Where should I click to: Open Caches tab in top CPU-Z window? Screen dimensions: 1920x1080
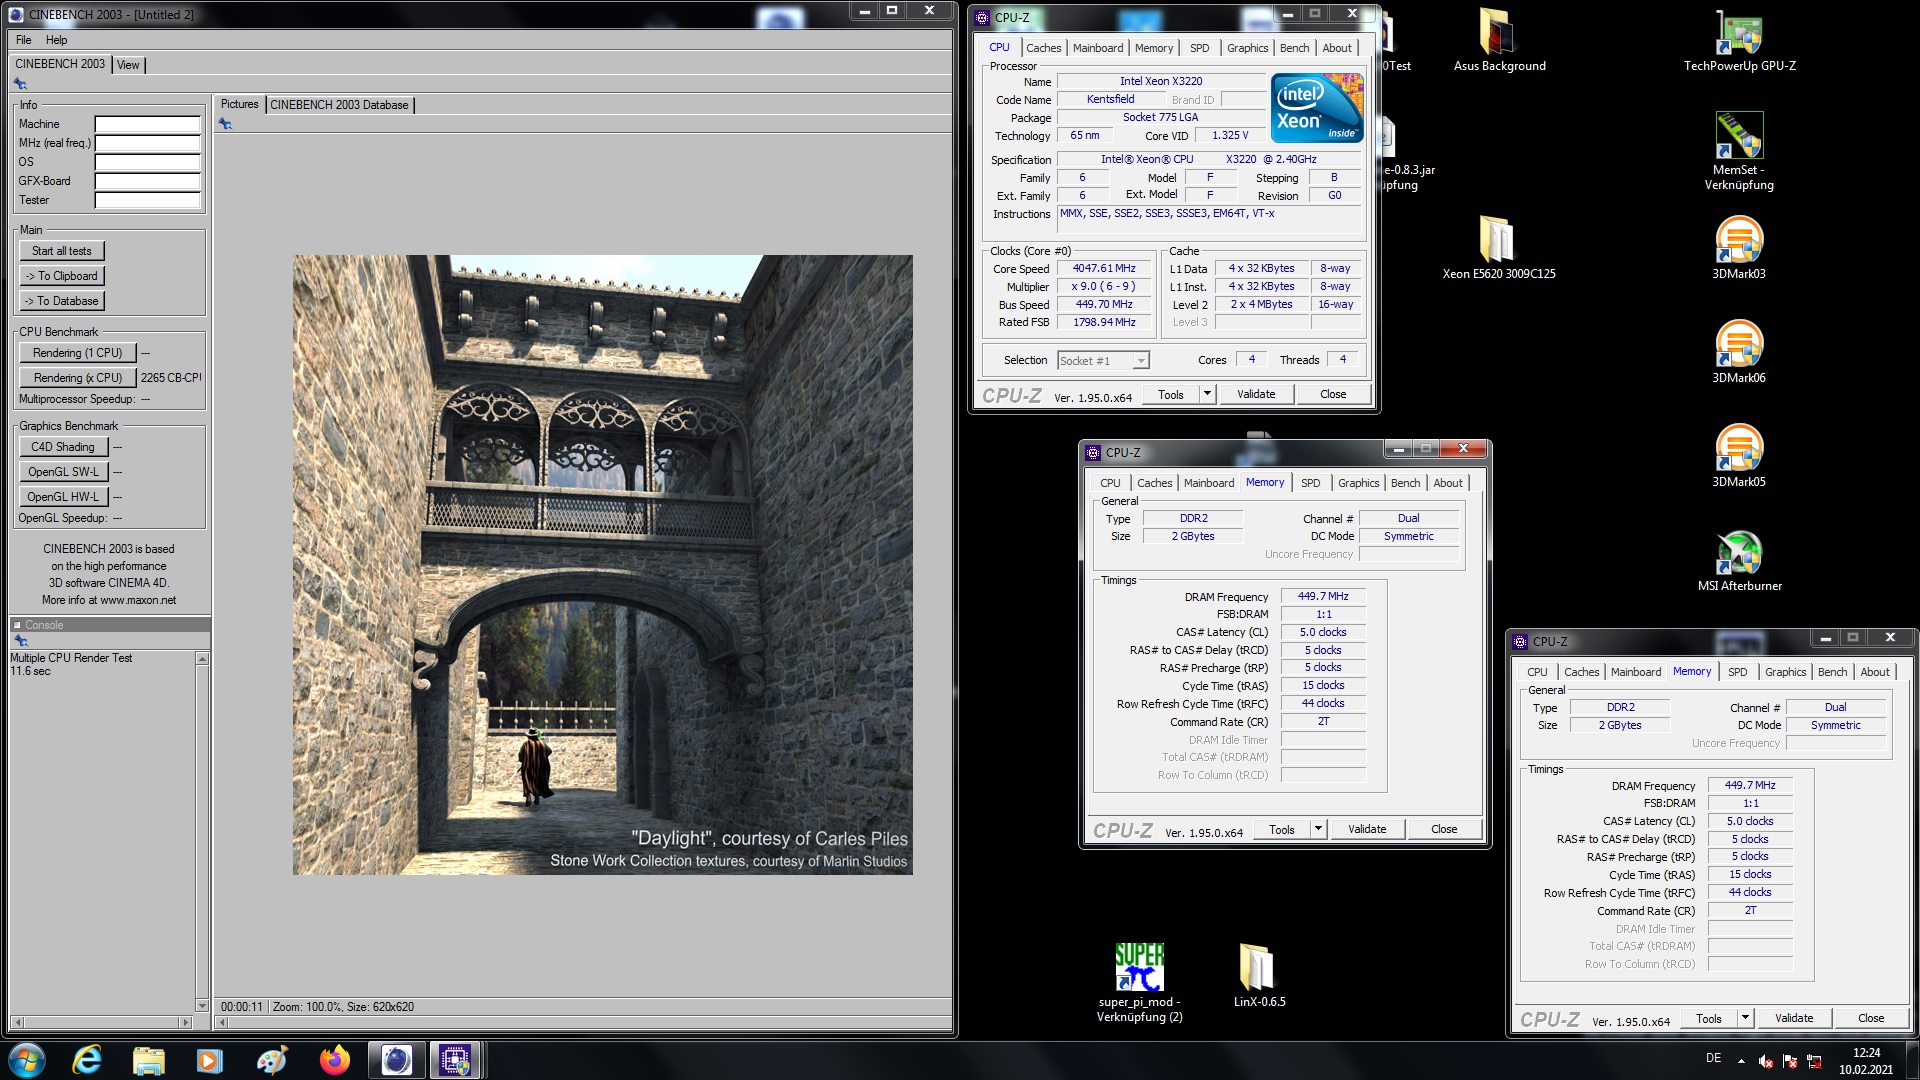point(1043,48)
